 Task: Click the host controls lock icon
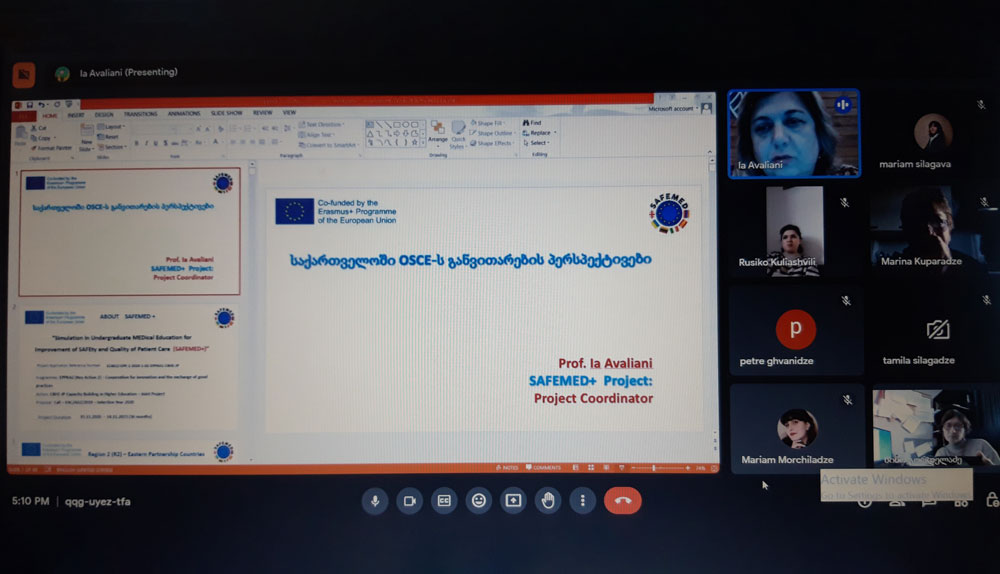[990, 501]
